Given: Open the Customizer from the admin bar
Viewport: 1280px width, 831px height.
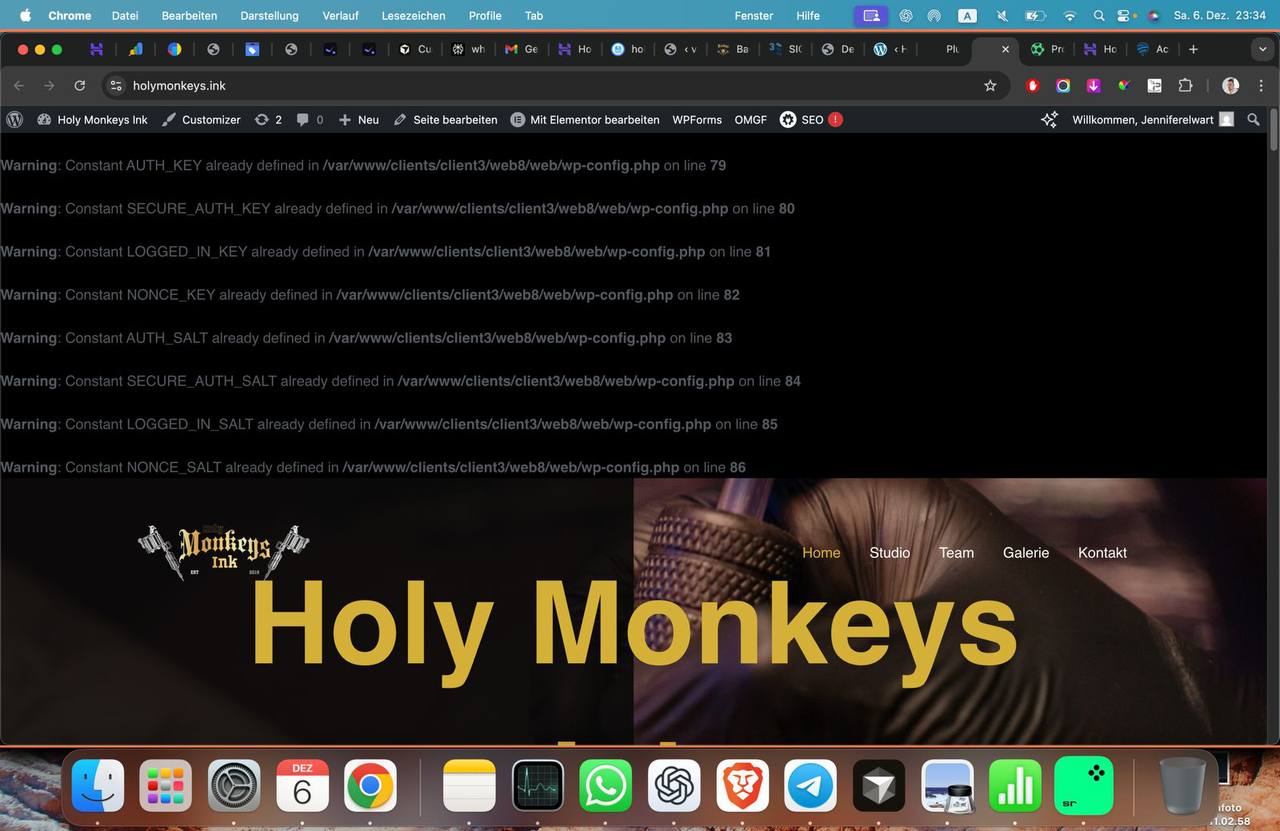Looking at the screenshot, I should 201,119.
